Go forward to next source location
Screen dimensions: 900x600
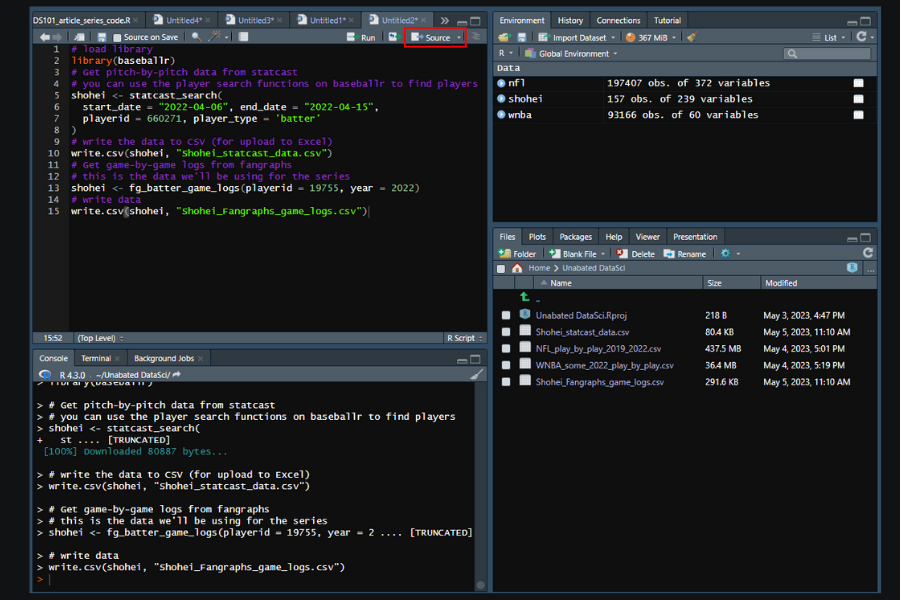tap(57, 37)
